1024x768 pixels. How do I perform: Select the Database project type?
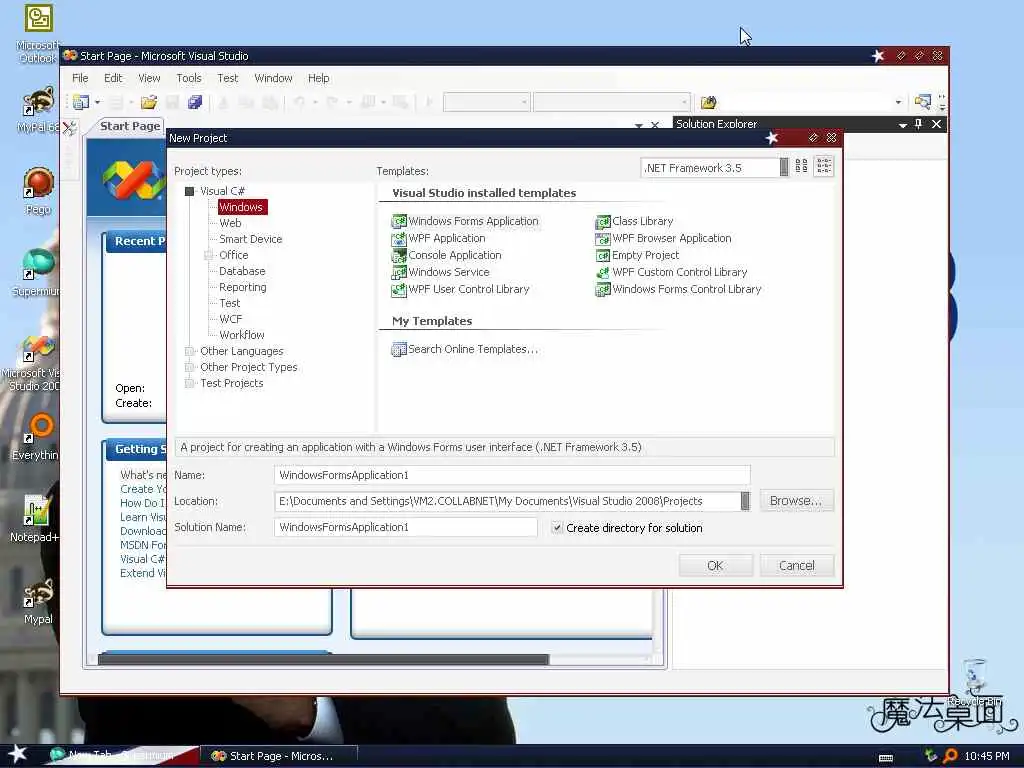point(242,271)
